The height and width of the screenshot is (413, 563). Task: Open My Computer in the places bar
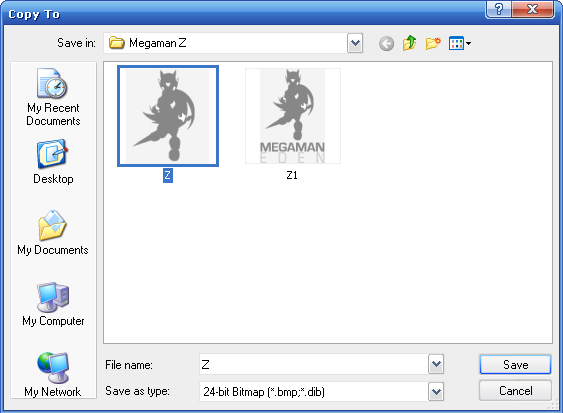pos(53,304)
